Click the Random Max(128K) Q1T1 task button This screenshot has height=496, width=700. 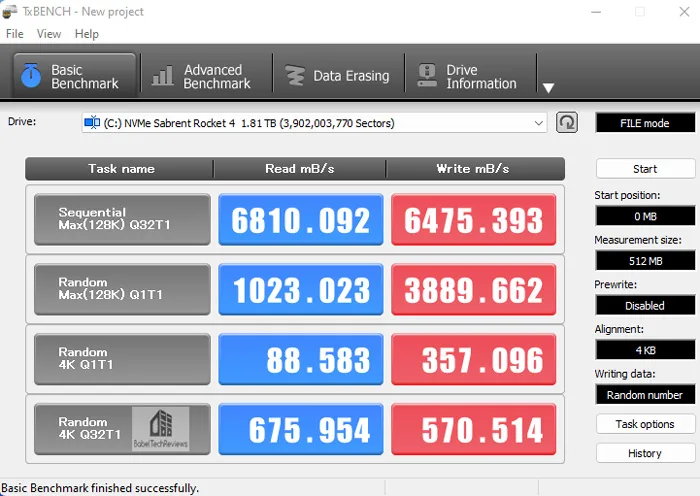(122, 289)
